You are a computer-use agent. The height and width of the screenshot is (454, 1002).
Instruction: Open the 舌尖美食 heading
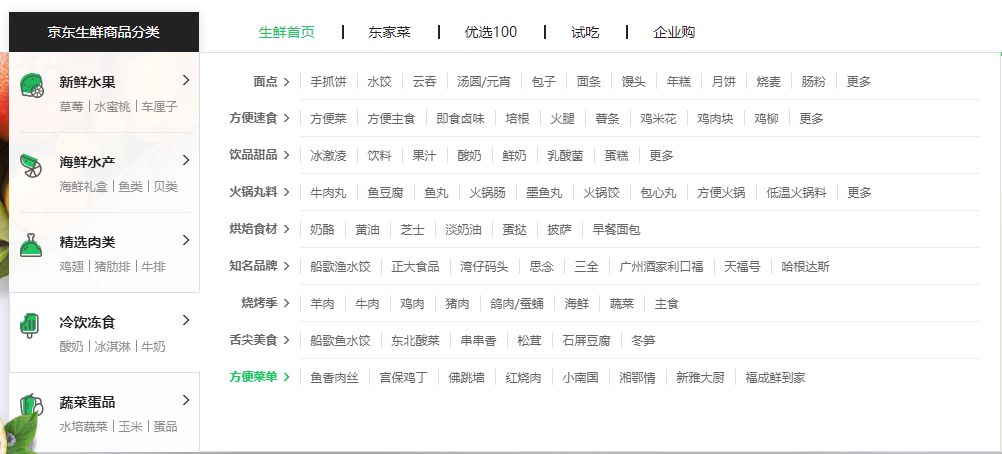260,341
